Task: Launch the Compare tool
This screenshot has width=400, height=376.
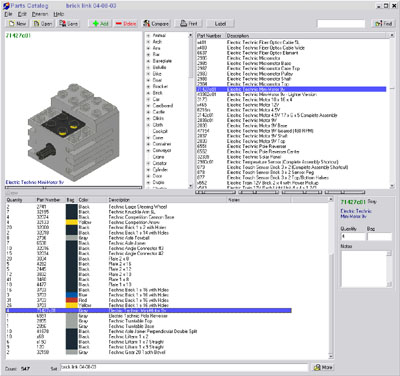Action: [x=156, y=24]
